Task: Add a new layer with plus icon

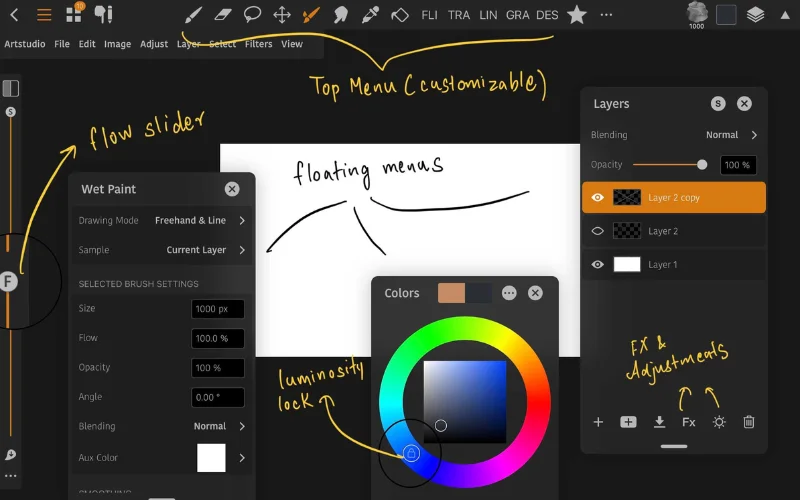Action: (598, 422)
